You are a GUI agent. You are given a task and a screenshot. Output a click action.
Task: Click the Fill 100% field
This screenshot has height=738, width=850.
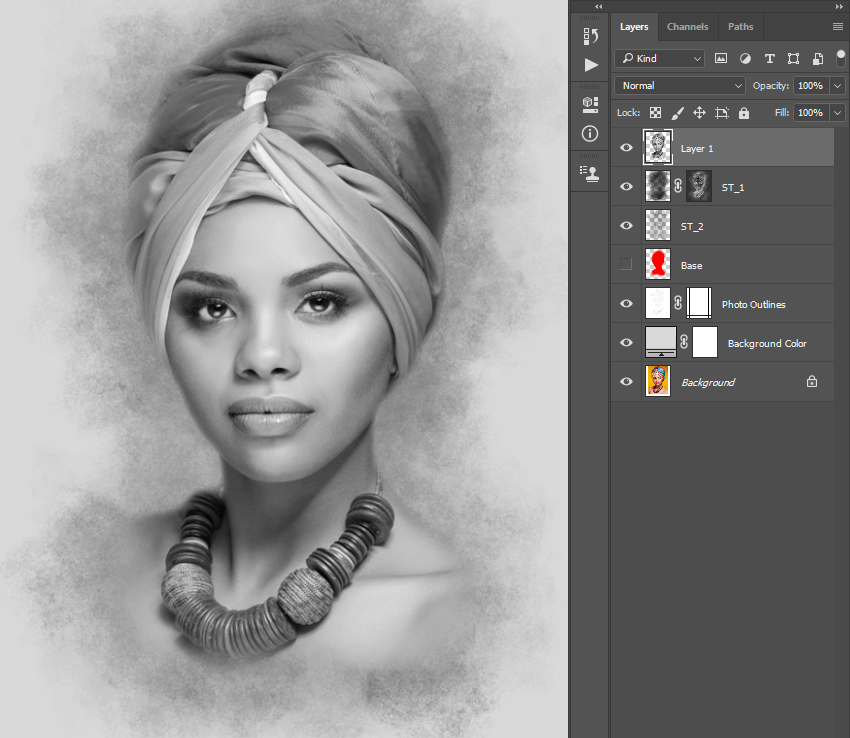[811, 113]
